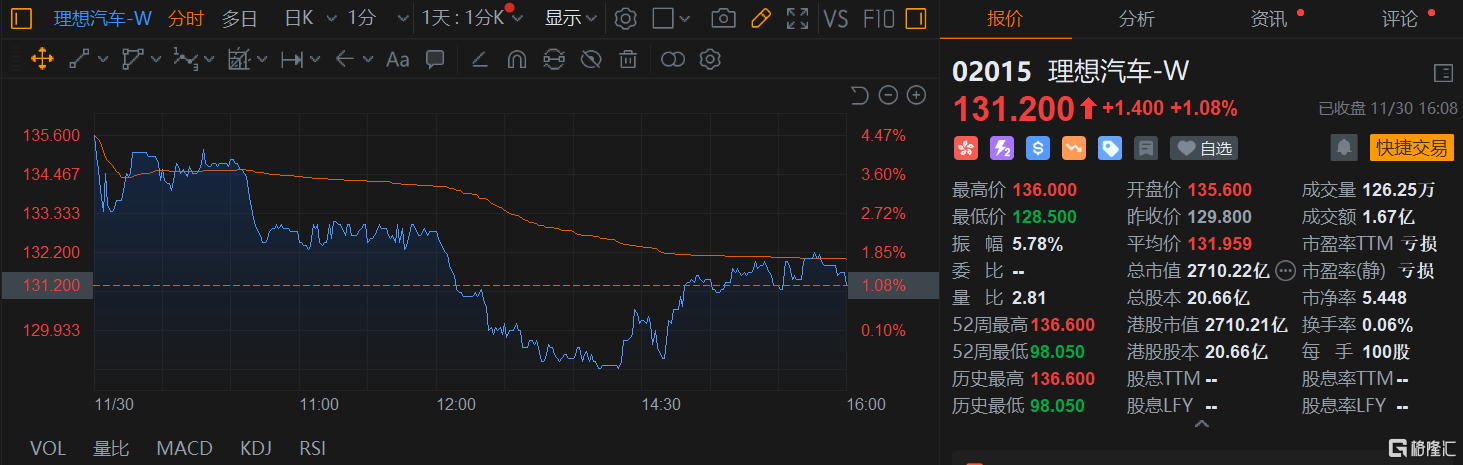The height and width of the screenshot is (465, 1463).
Task: Zoom in the chart with plus icon
Action: tap(916, 95)
